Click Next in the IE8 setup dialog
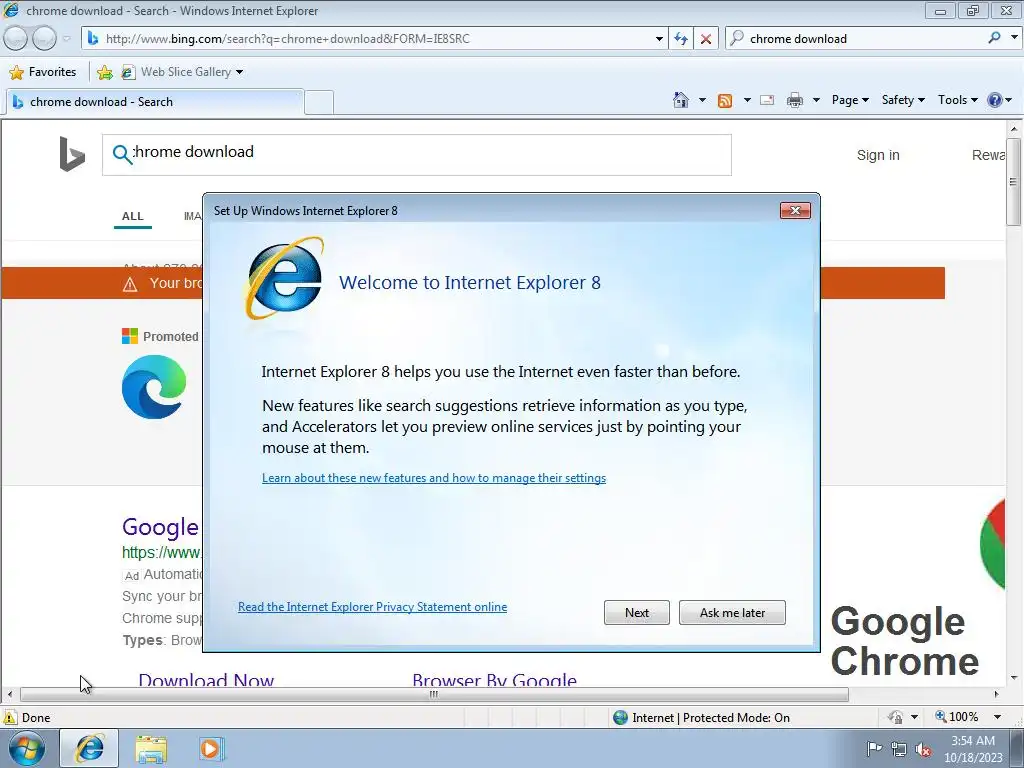 (x=637, y=613)
